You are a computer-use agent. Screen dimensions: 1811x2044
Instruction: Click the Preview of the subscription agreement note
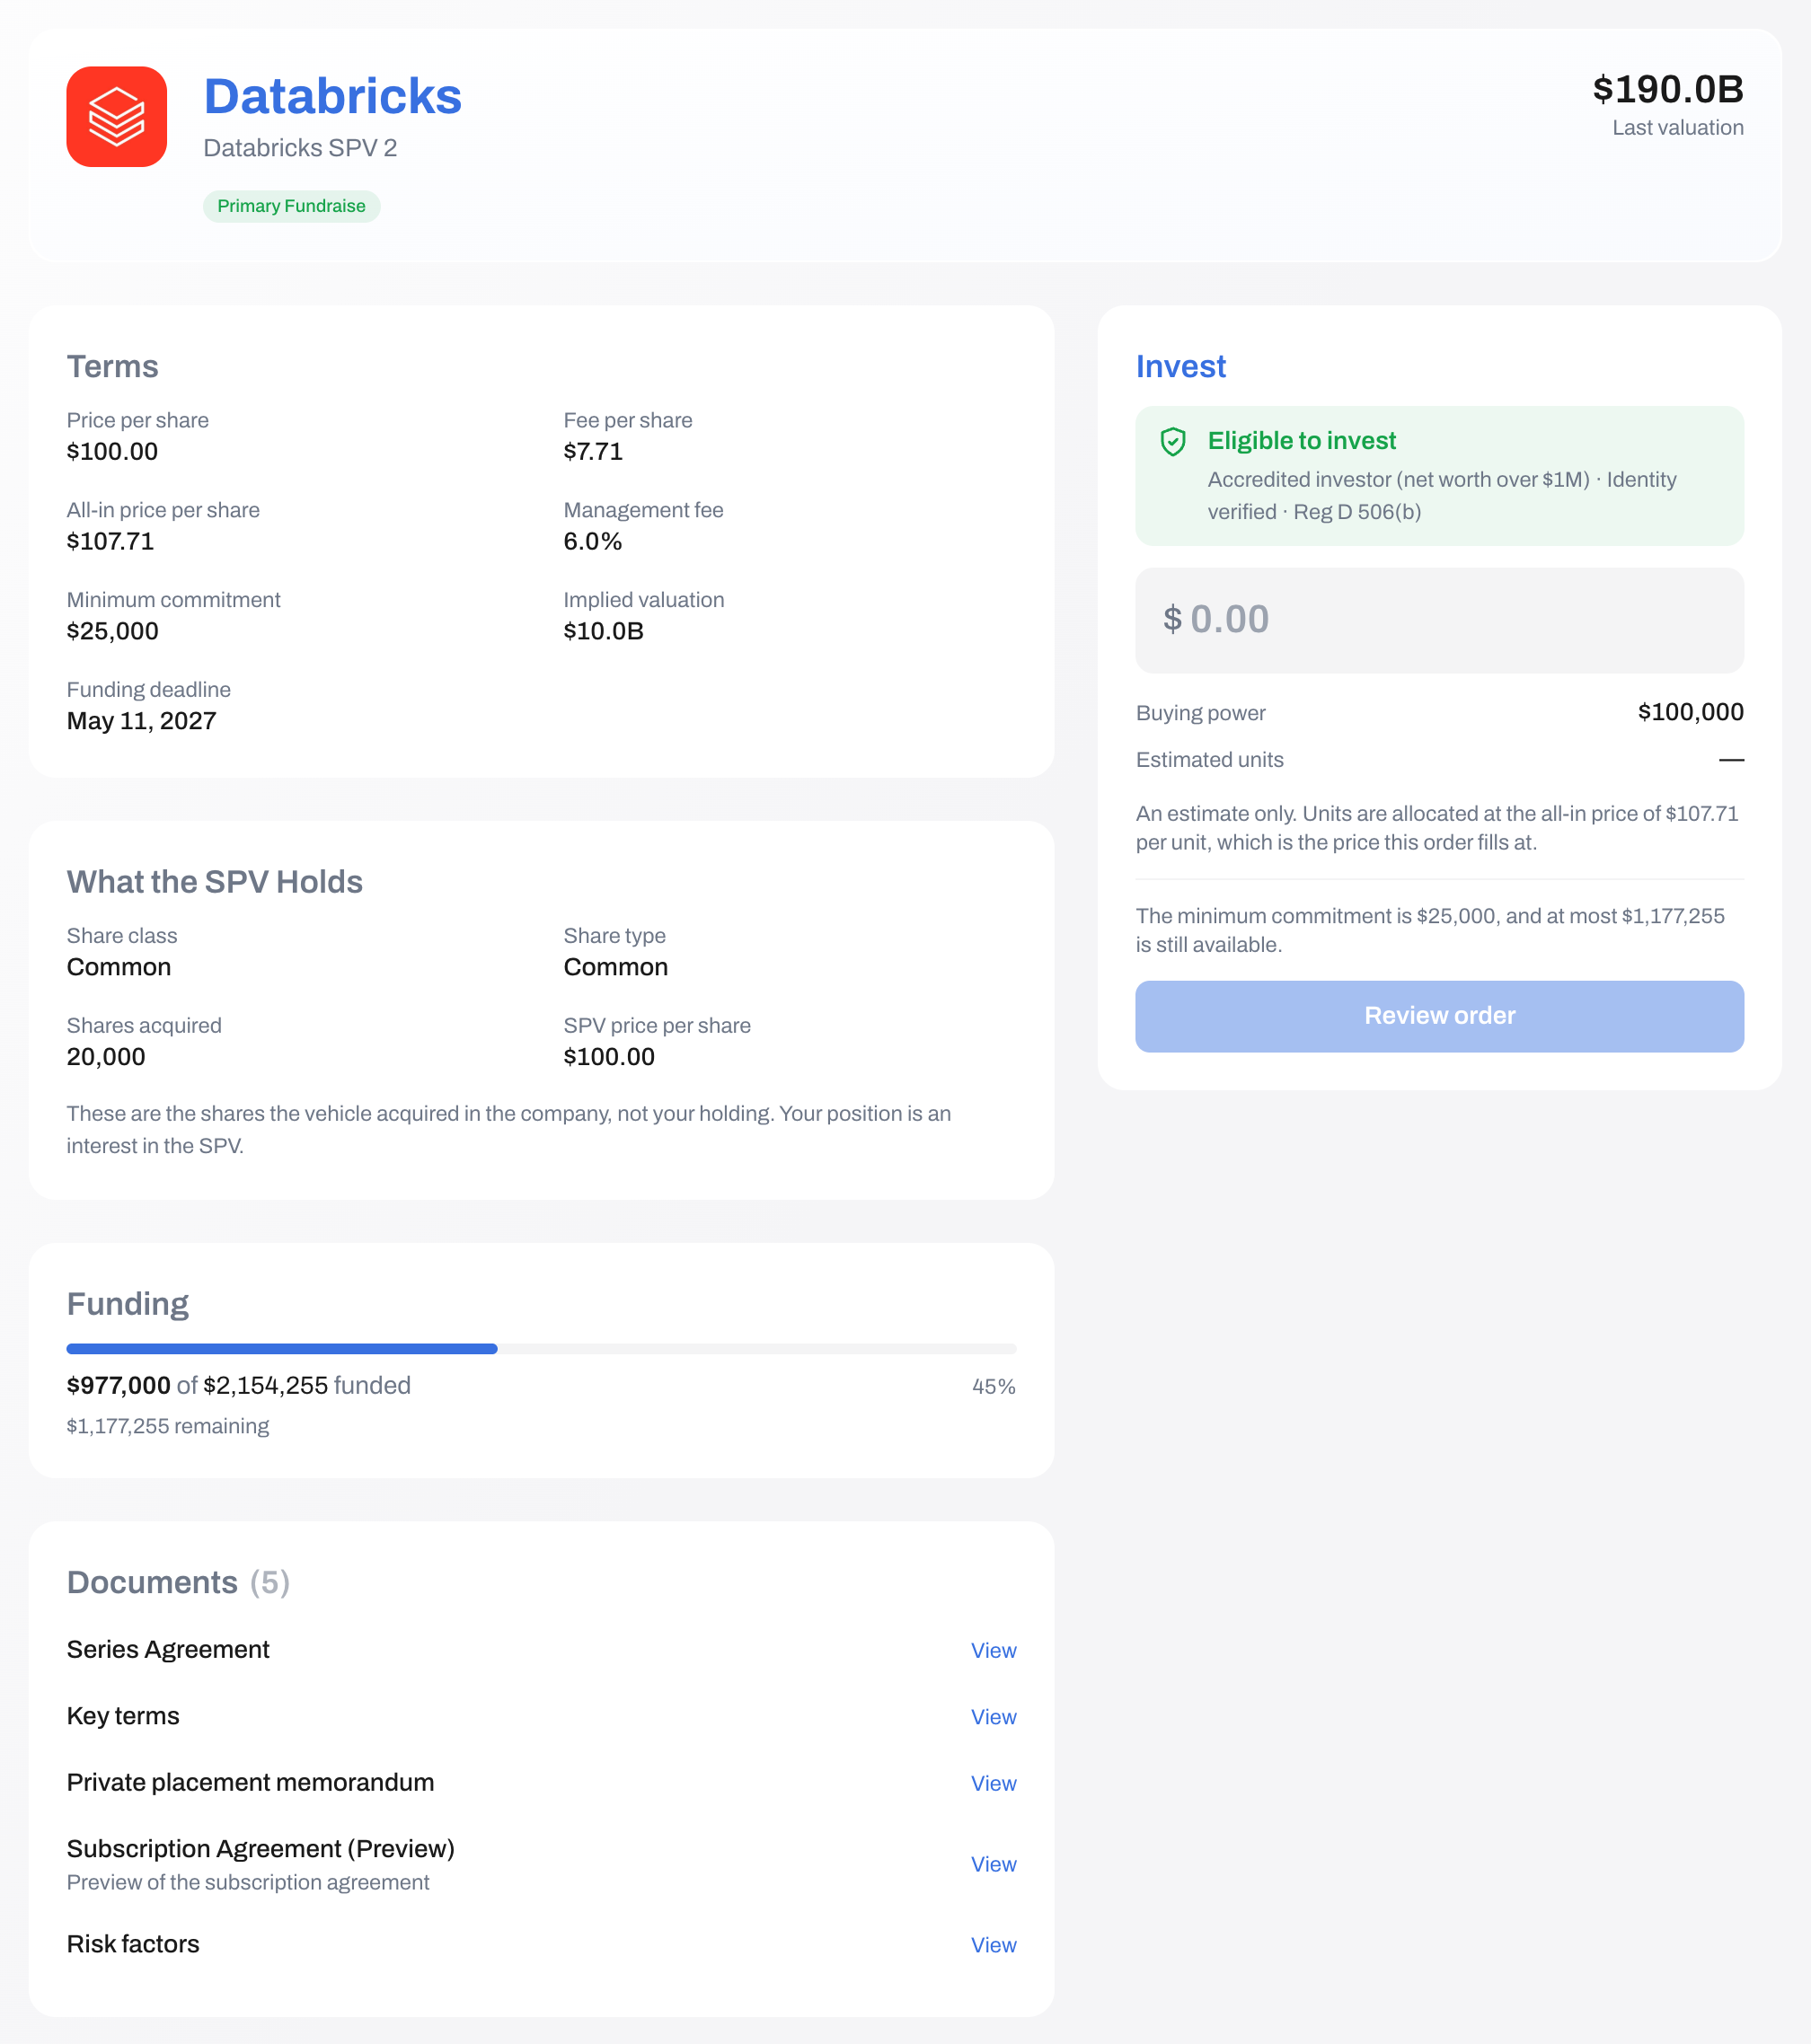248,1883
